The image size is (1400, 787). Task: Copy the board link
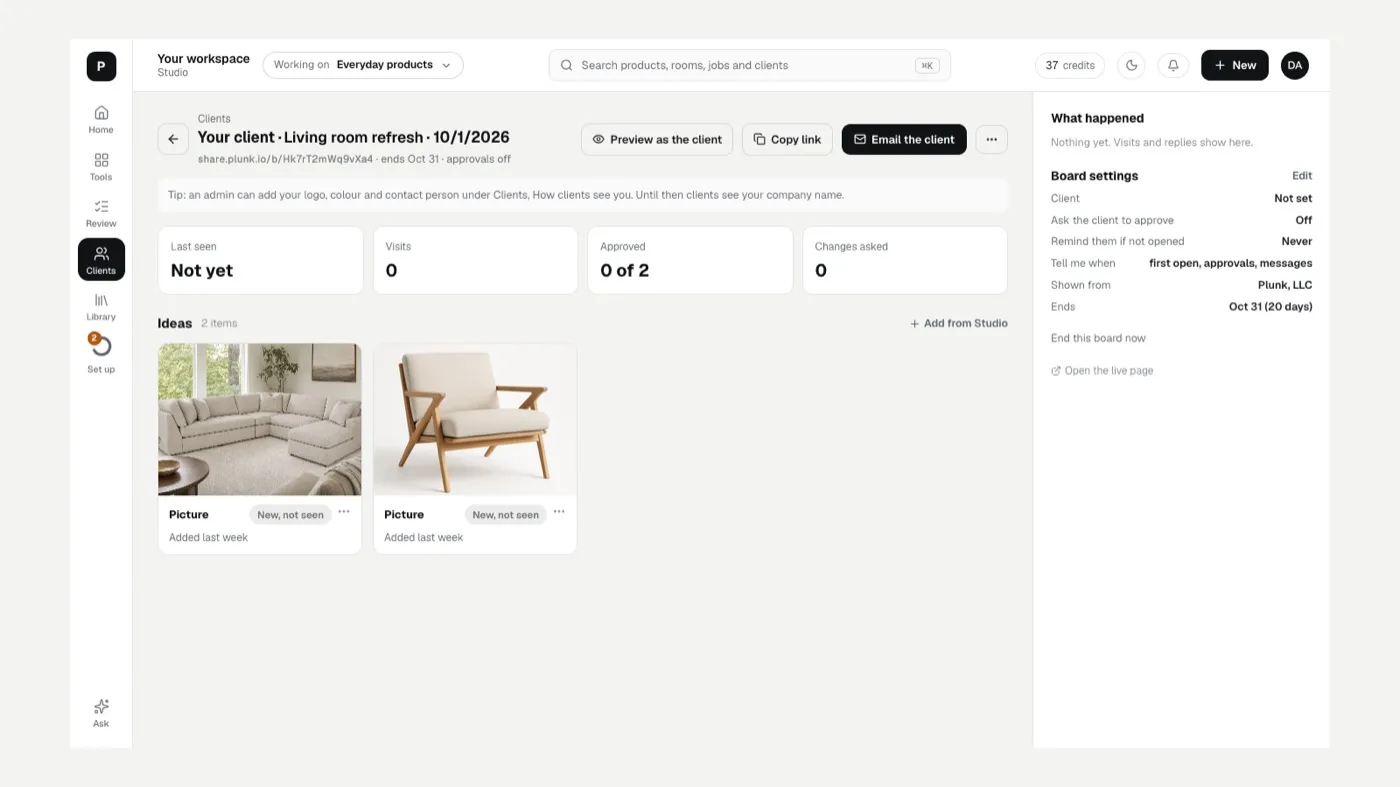[787, 139]
